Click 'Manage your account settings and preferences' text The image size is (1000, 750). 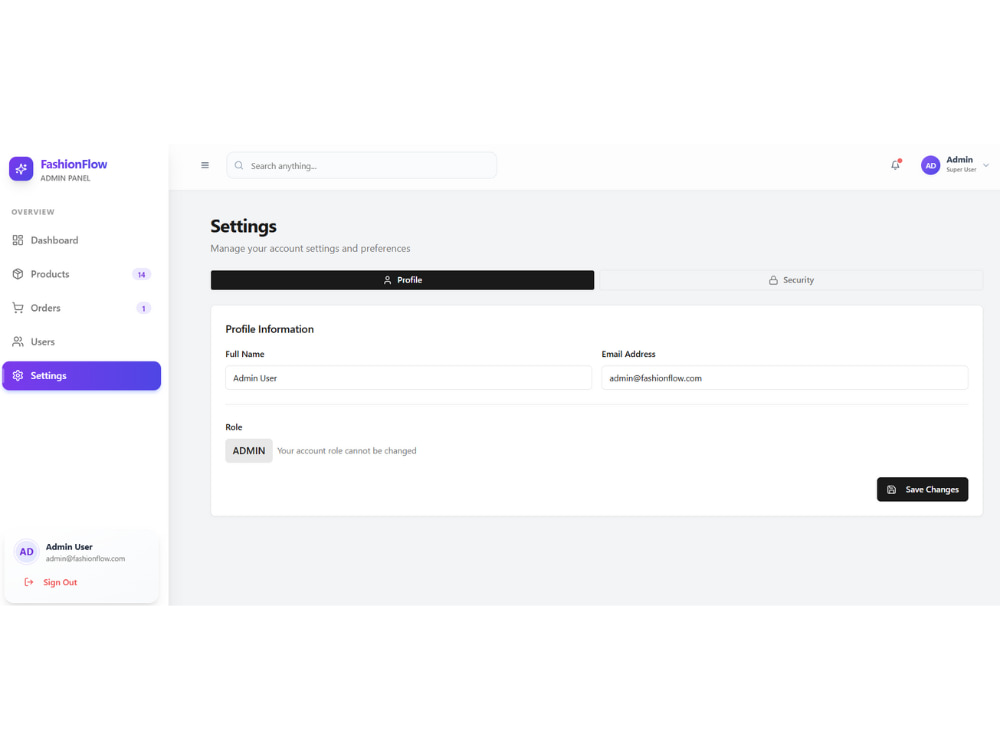pos(311,249)
